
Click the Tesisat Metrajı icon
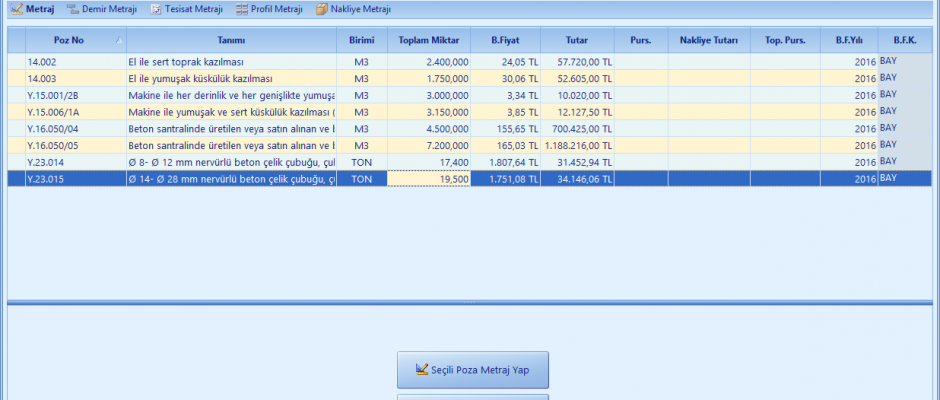(156, 9)
